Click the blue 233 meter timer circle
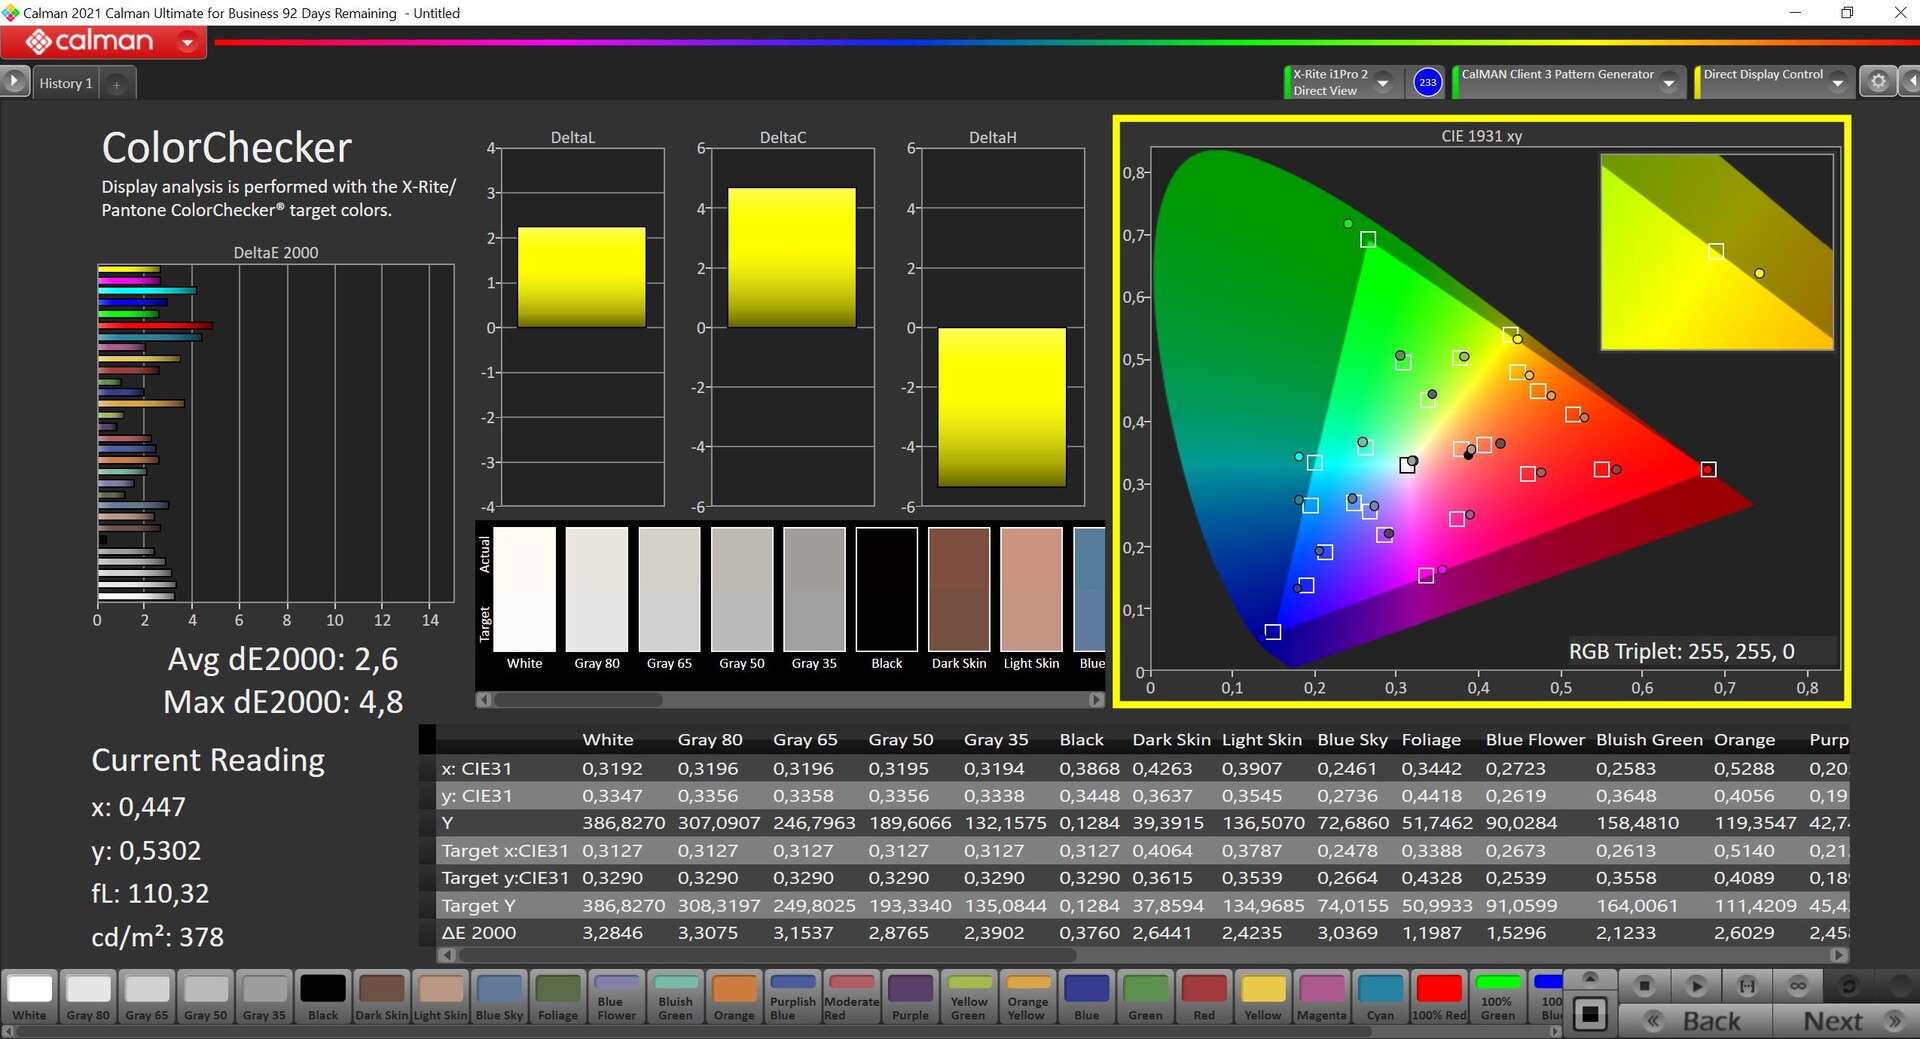This screenshot has height=1039, width=1920. pos(1427,82)
